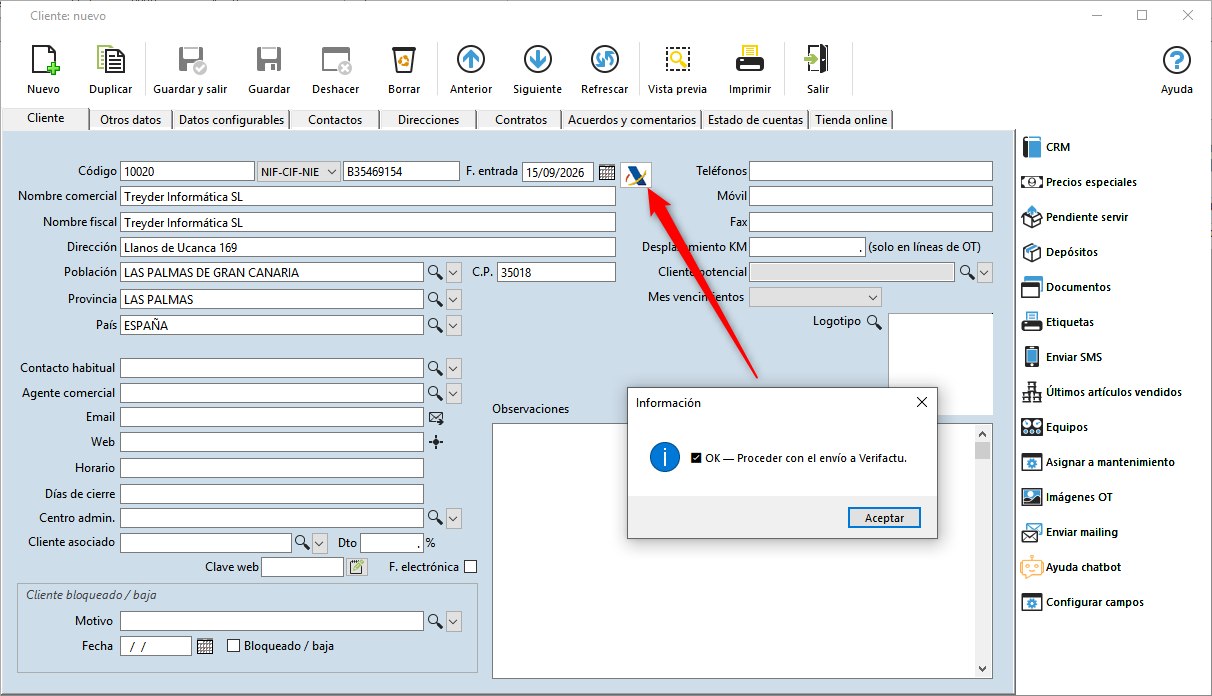Open the Vista previa print preview
Image resolution: width=1212 pixels, height=696 pixels.
[x=678, y=69]
